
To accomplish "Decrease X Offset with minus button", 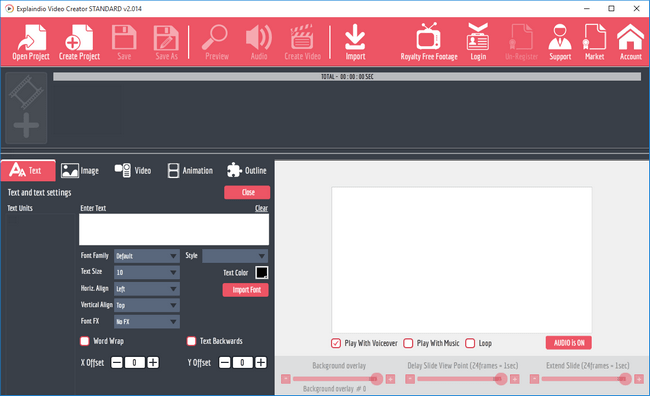I will point(116,362).
